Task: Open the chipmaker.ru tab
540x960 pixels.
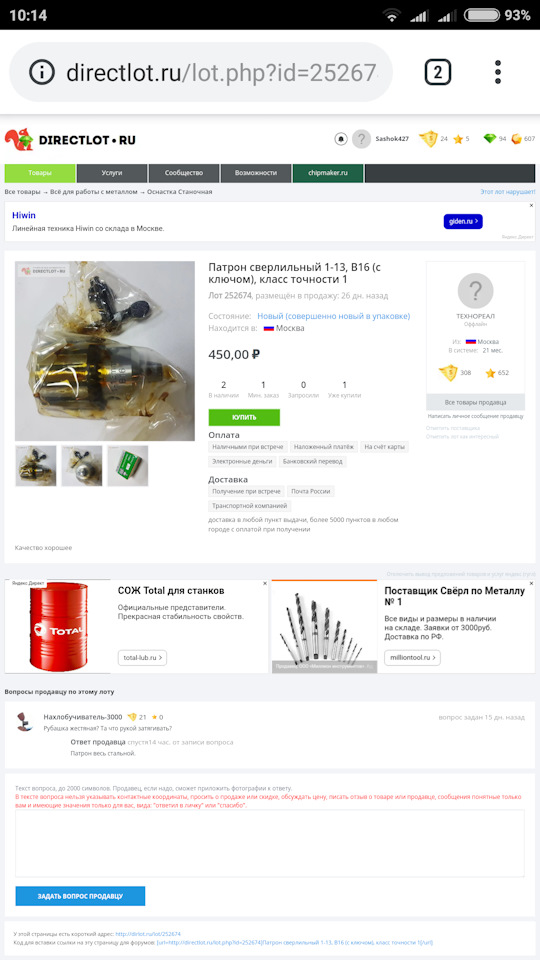Action: point(328,173)
